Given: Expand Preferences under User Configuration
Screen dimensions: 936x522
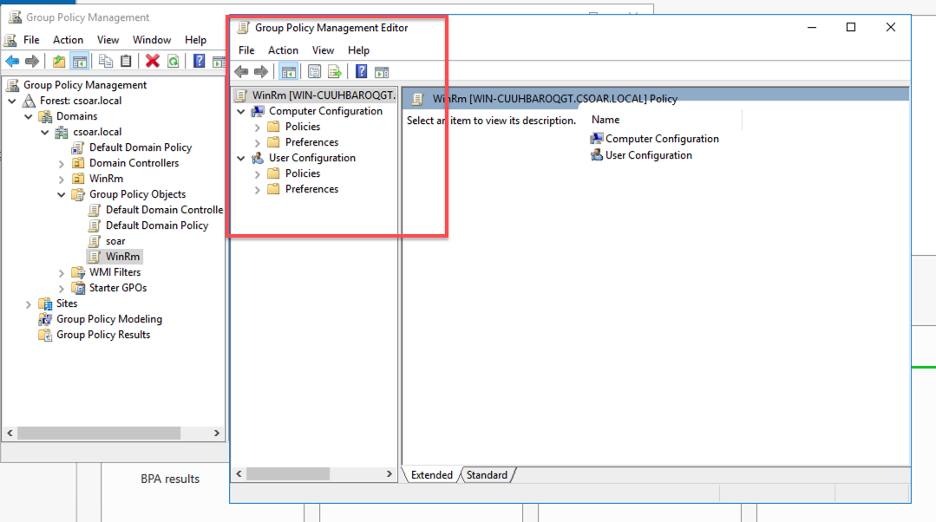Looking at the screenshot, I should tap(257, 189).
